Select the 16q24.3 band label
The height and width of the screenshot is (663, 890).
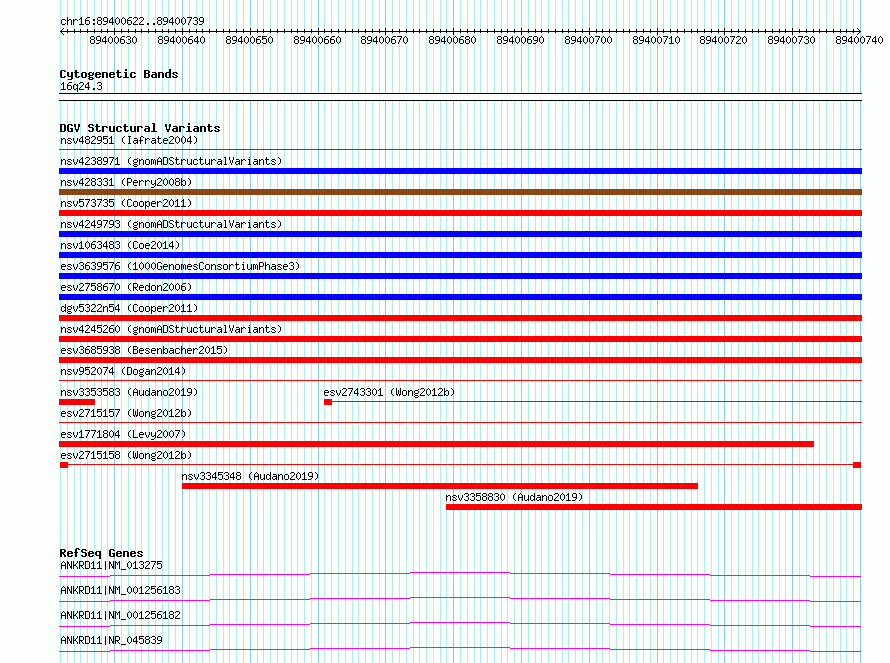[81, 86]
